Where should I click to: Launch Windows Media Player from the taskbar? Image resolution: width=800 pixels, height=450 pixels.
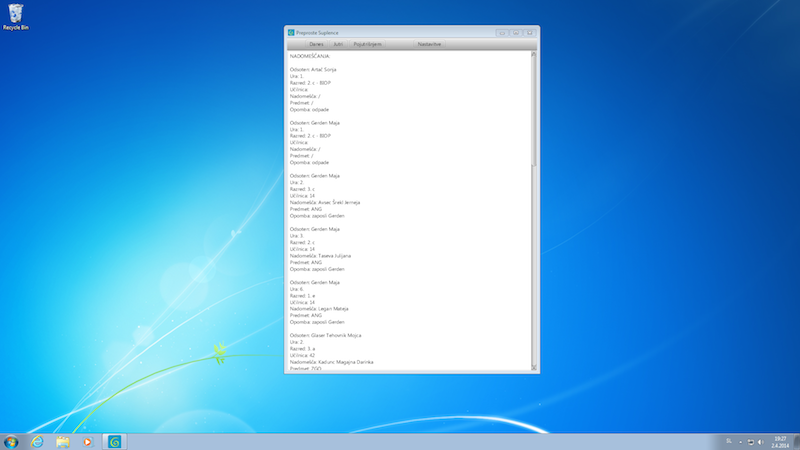click(88, 441)
